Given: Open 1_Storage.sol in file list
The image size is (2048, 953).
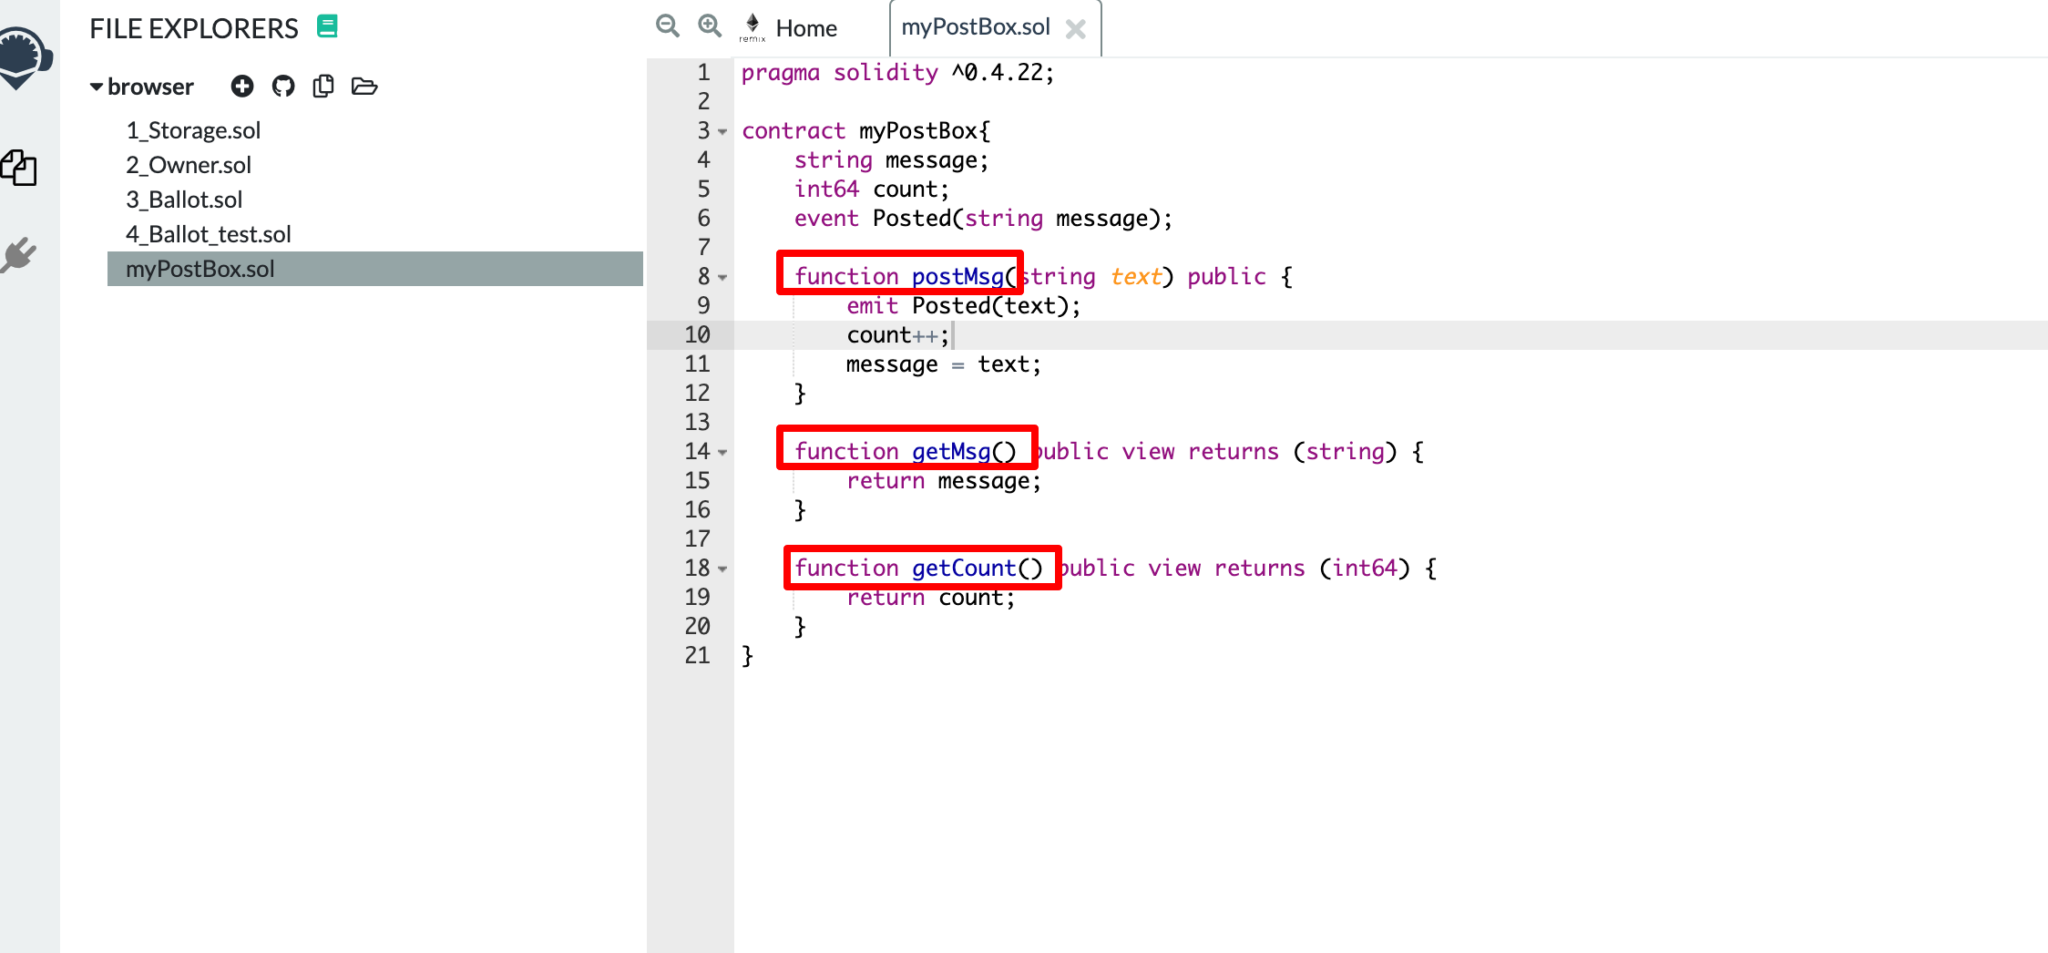Looking at the screenshot, I should click(193, 131).
